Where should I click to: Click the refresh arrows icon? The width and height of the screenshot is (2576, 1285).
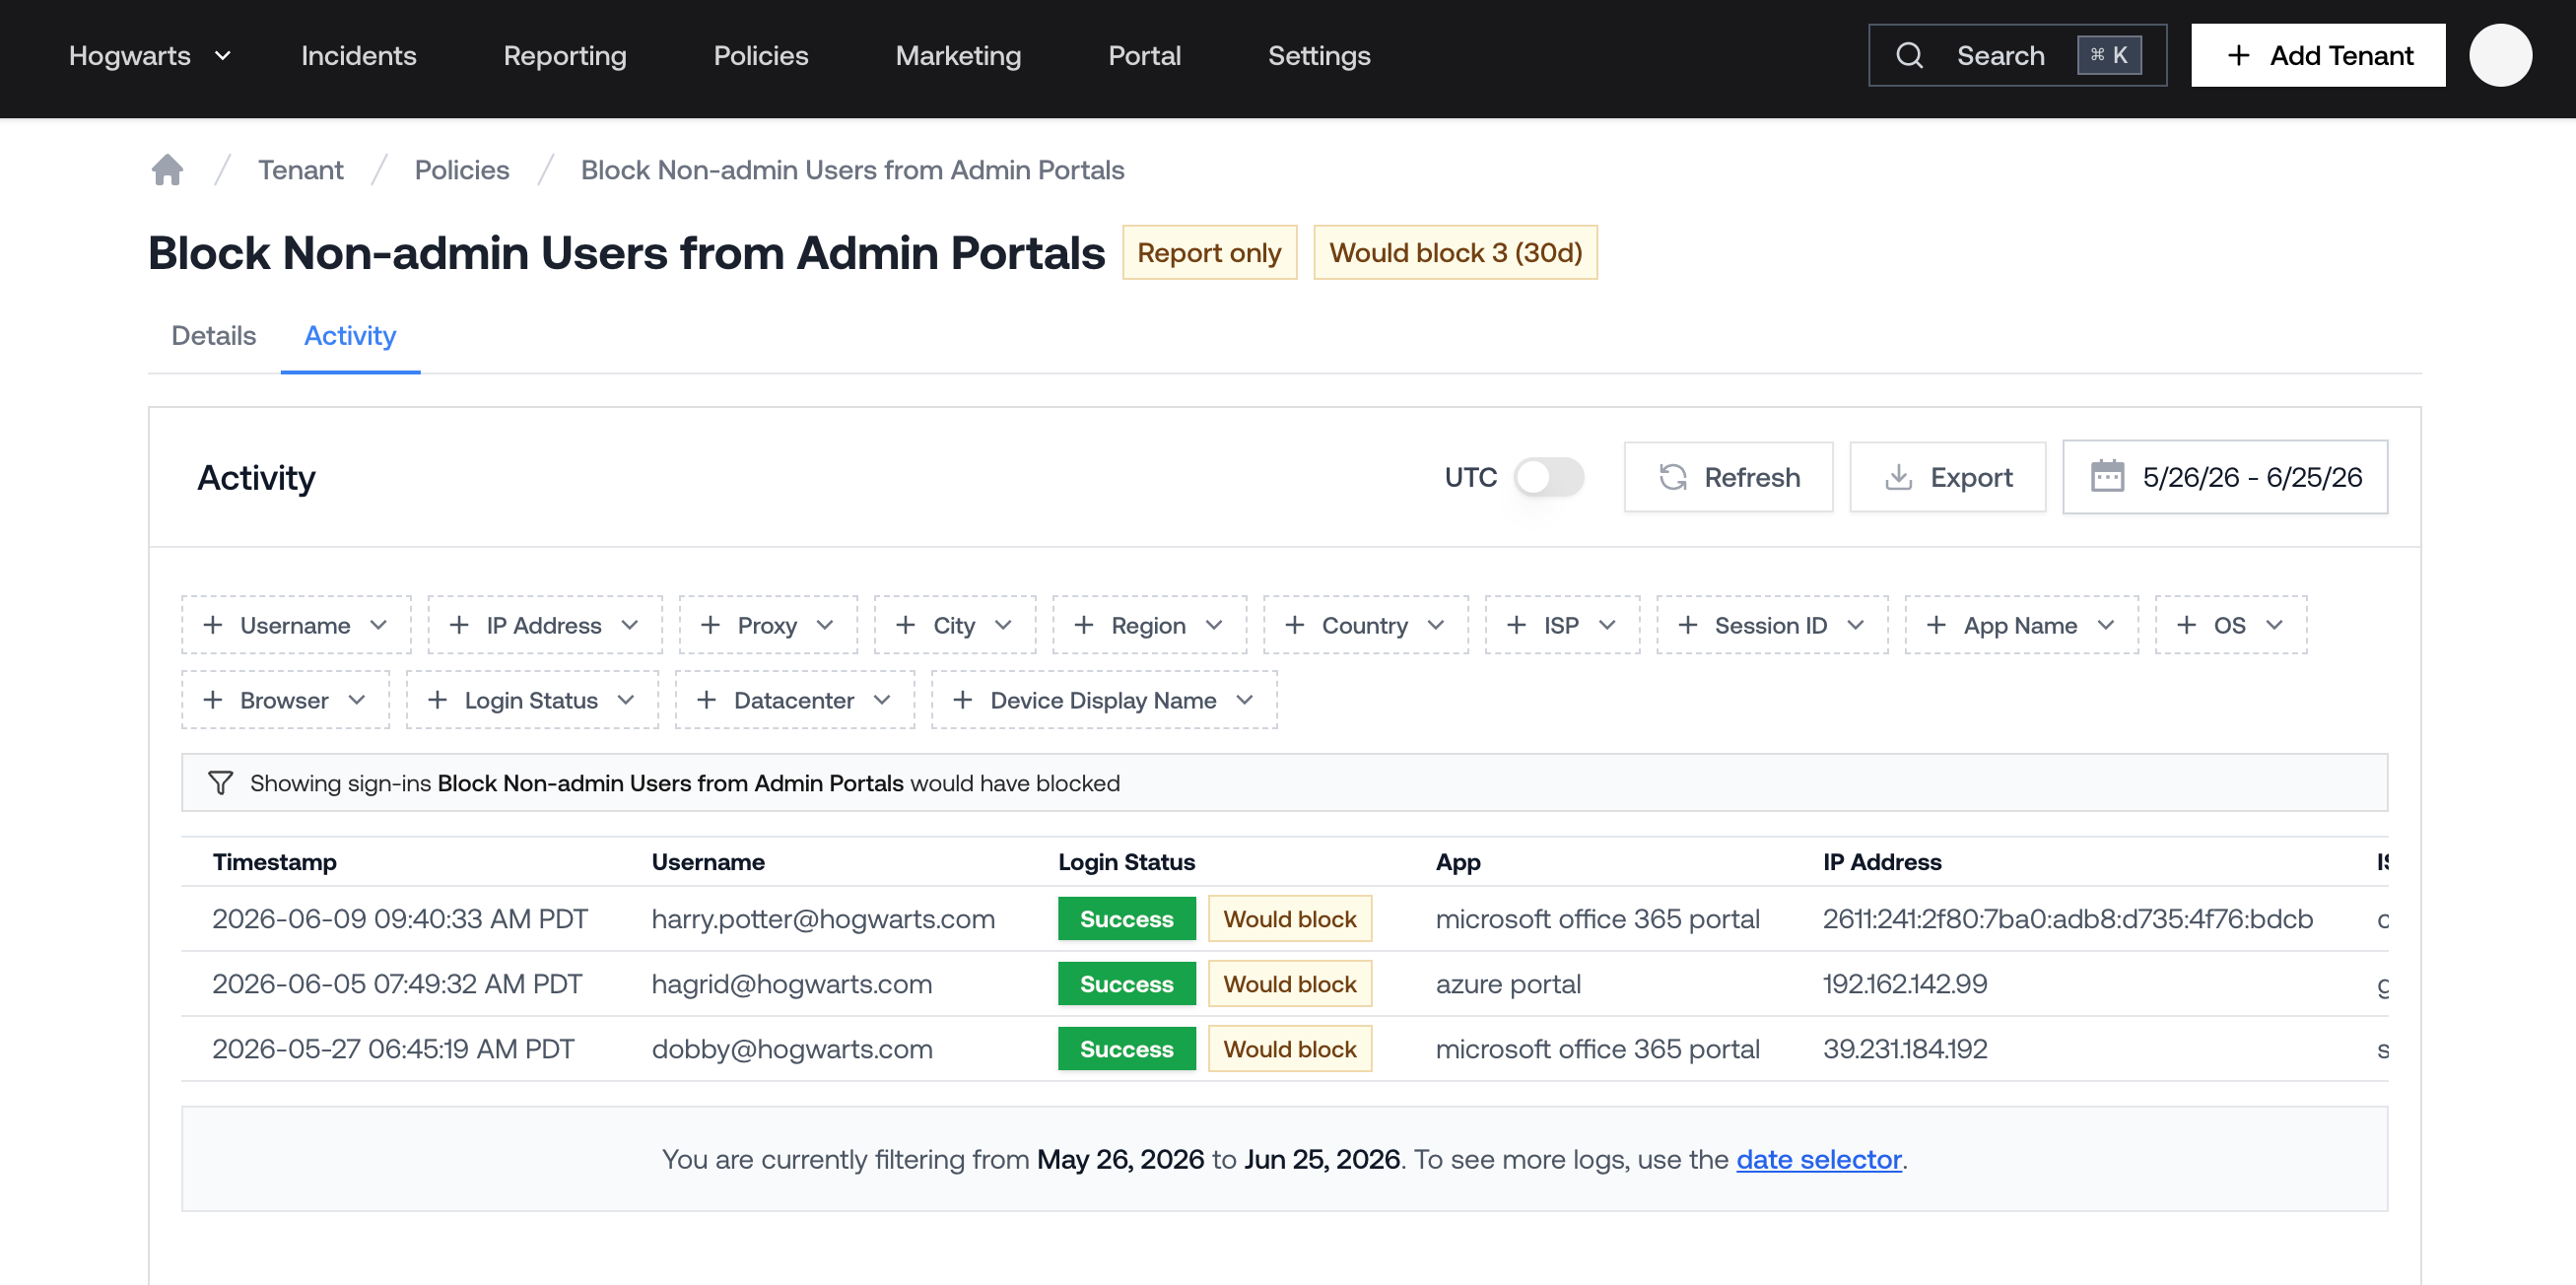click(1673, 477)
